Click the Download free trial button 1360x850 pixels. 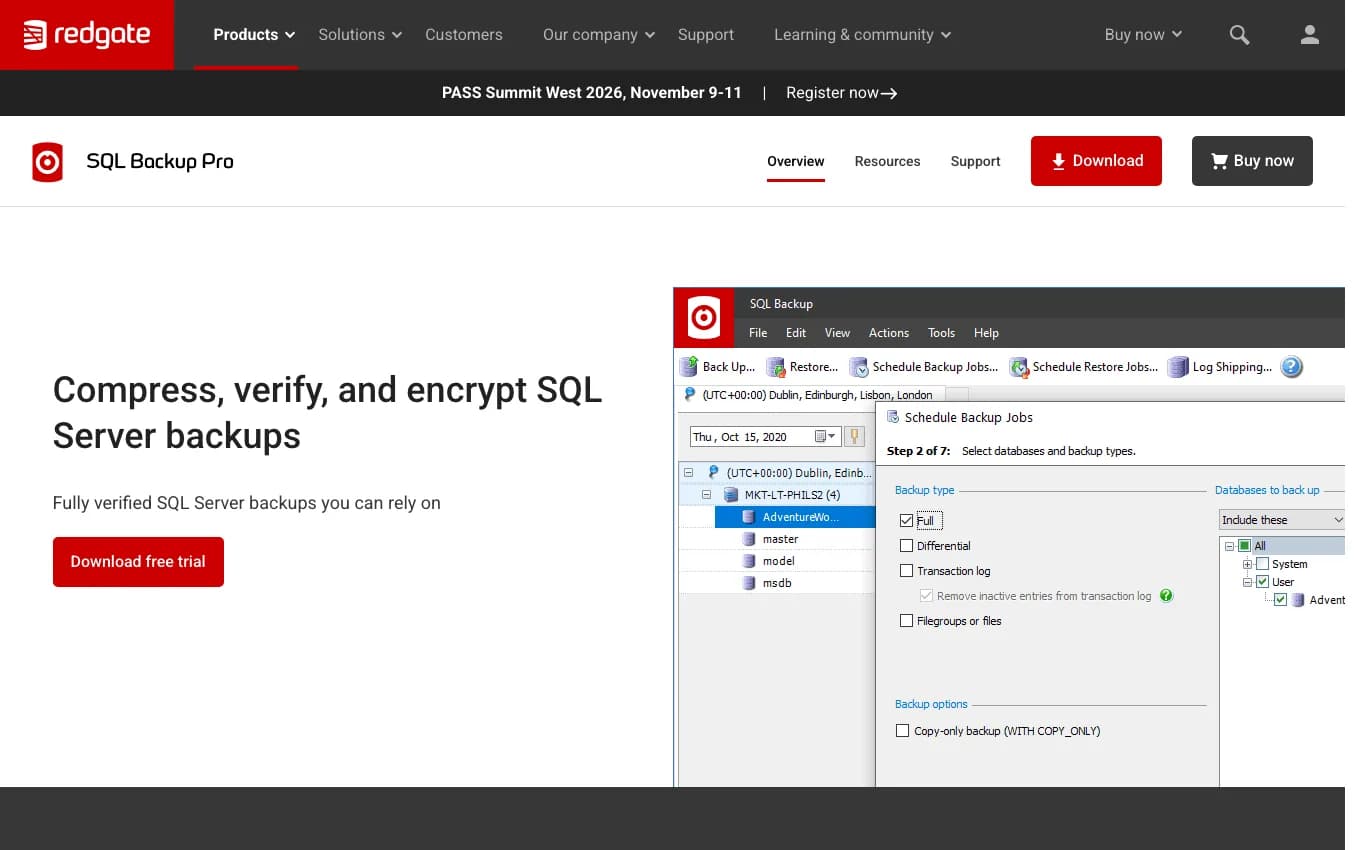138,562
